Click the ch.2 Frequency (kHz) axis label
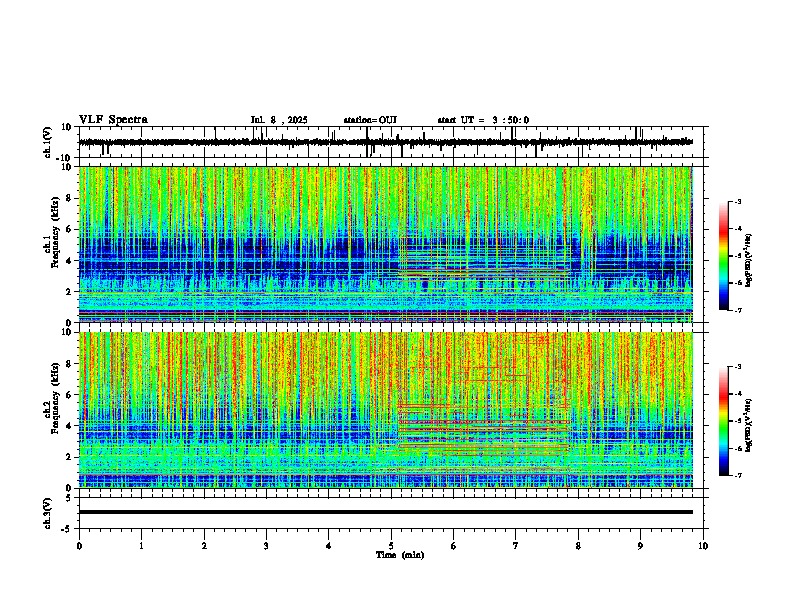Viewport: 792px width, 612px height. (x=52, y=397)
